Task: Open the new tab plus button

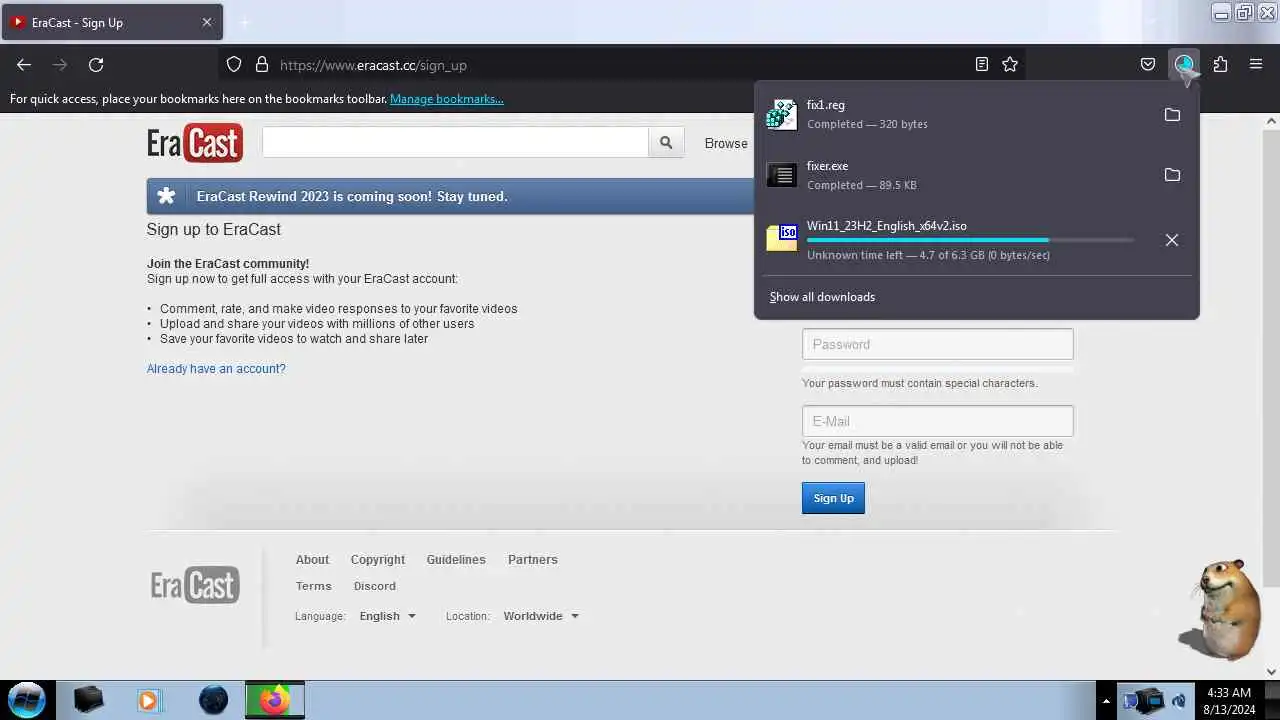Action: pos(245,22)
